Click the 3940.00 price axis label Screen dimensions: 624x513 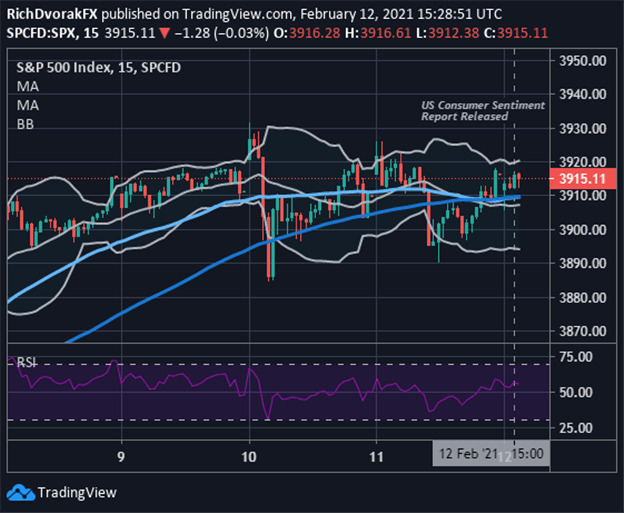[x=583, y=94]
